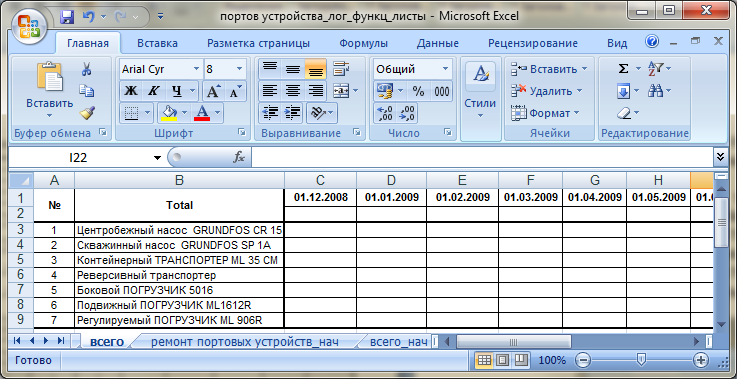Screen dimensions: 737x379
Task: Select sheet tab ремонт портовых устройств_нач
Action: tap(244, 341)
